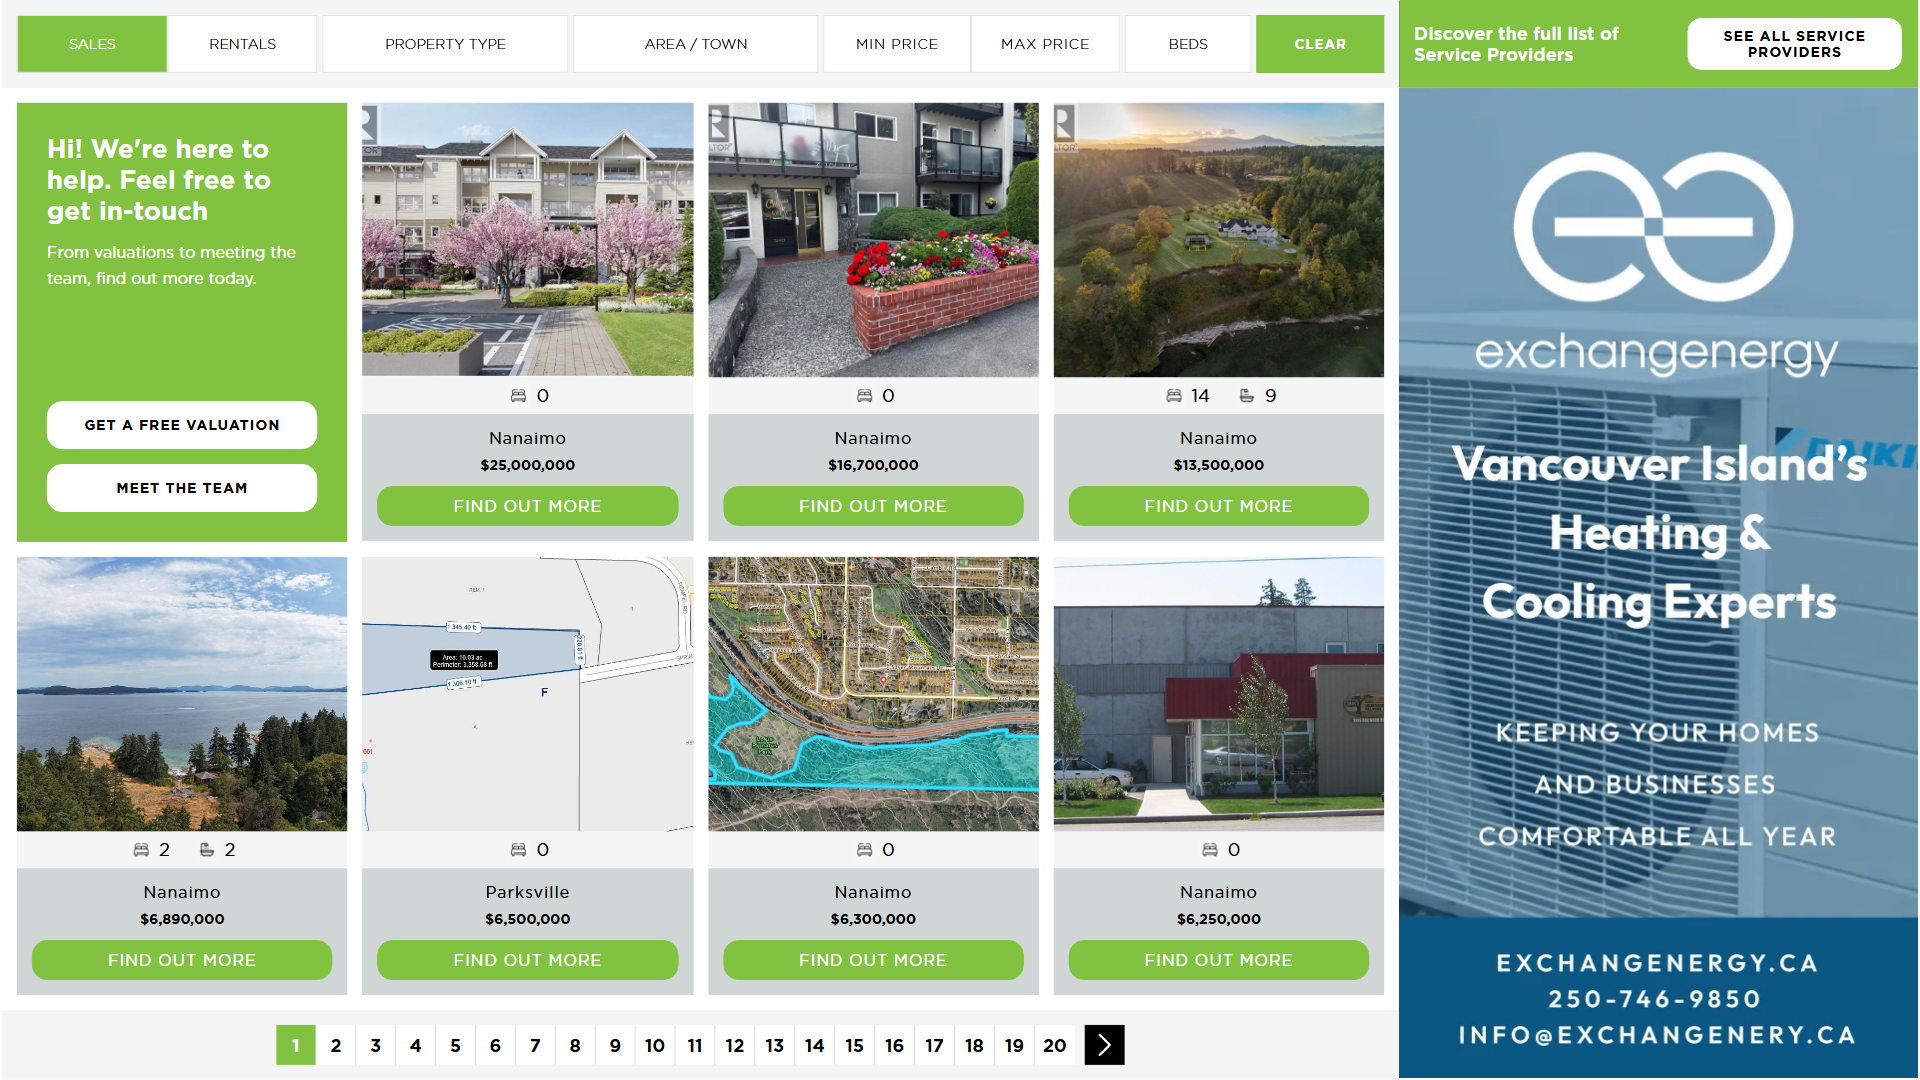This screenshot has height=1080, width=1920.
Task: Click the next page arrow icon
Action: click(1104, 1045)
